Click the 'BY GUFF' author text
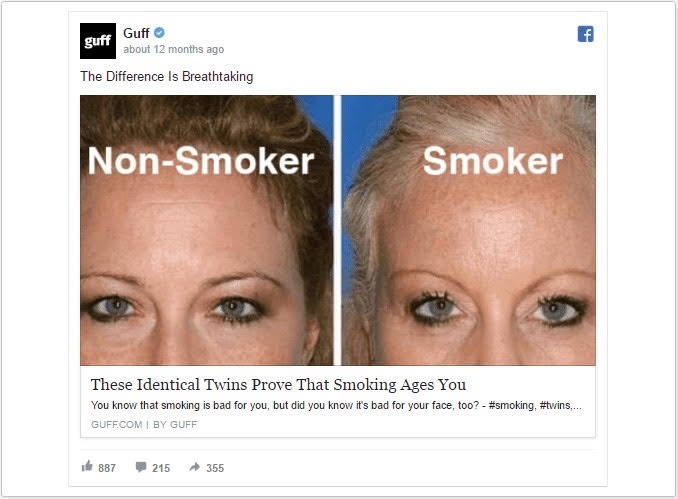 click(x=175, y=425)
